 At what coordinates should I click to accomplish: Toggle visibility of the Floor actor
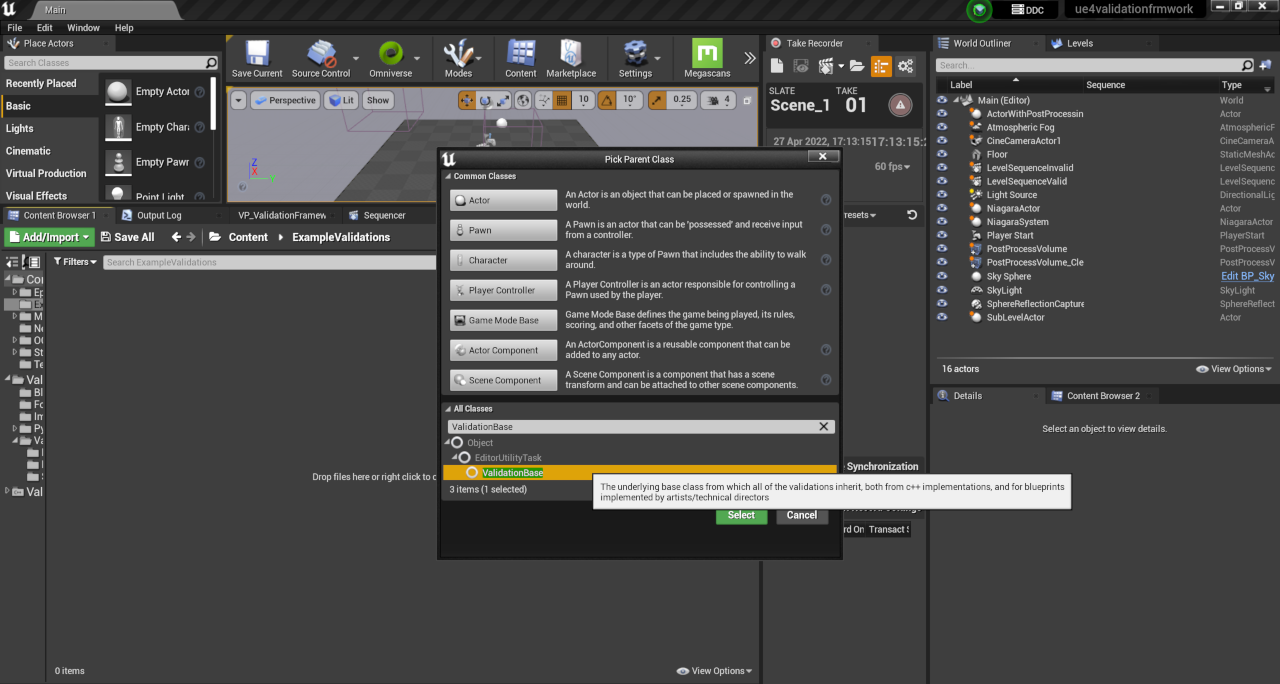tap(942, 155)
